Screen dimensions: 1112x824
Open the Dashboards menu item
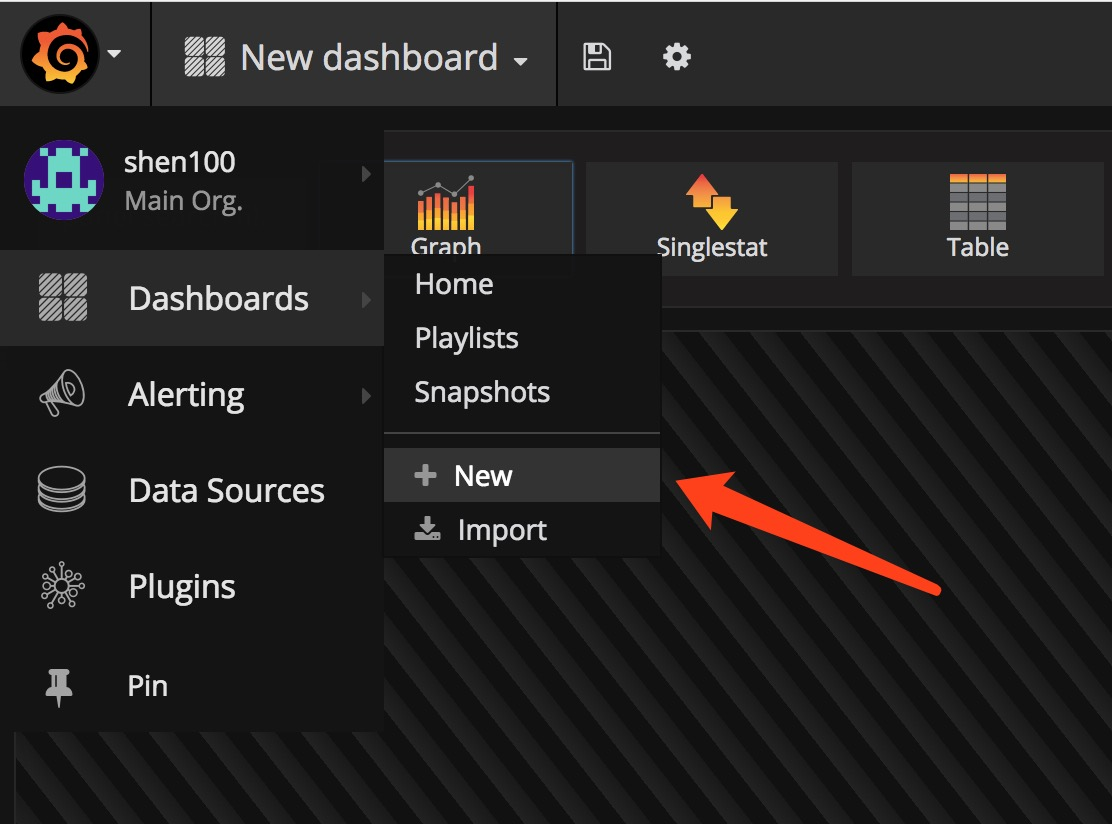click(191, 298)
